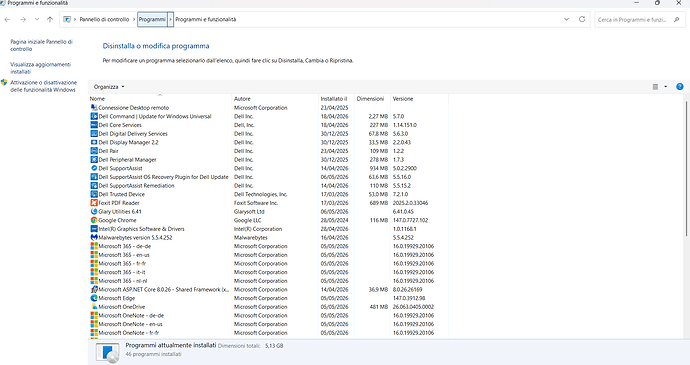Sort by Installato il column header
Viewport: 690px width, 365px height.
pos(336,99)
